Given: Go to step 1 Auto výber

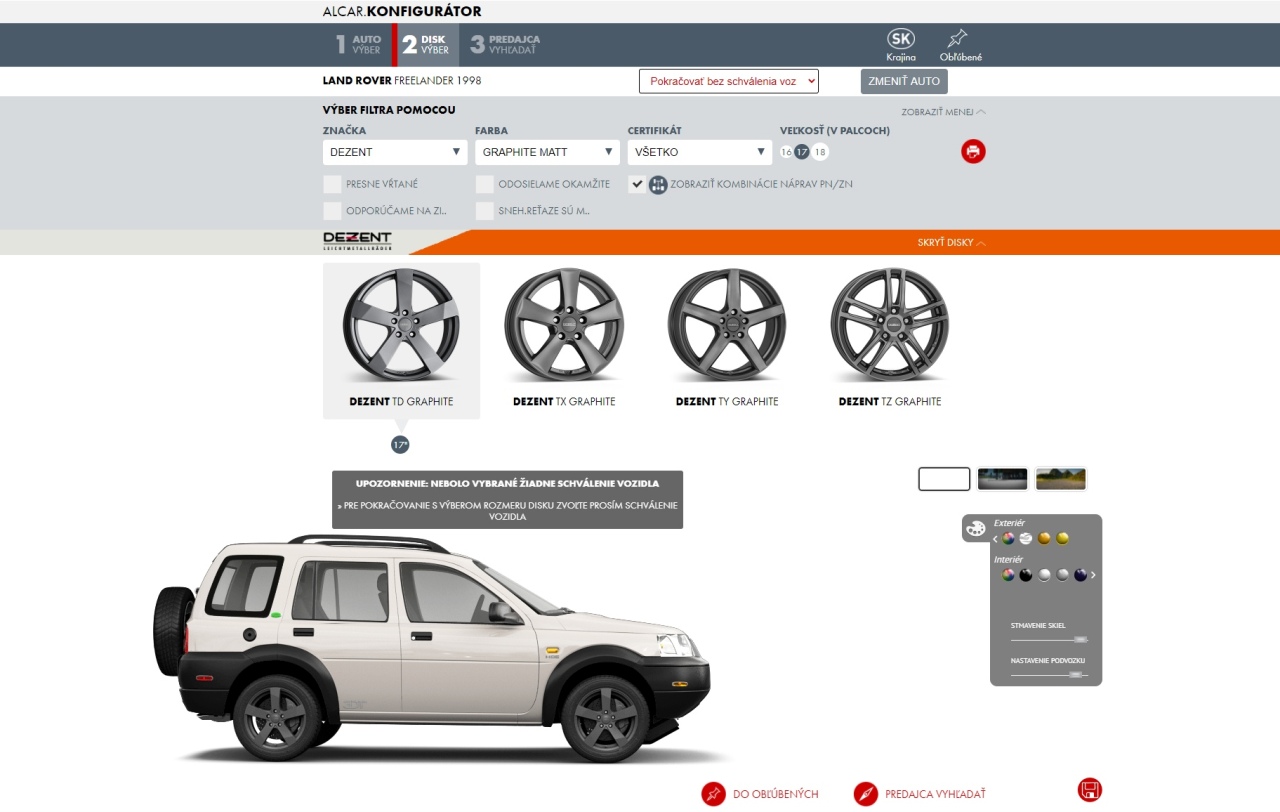Looking at the screenshot, I should 359,45.
